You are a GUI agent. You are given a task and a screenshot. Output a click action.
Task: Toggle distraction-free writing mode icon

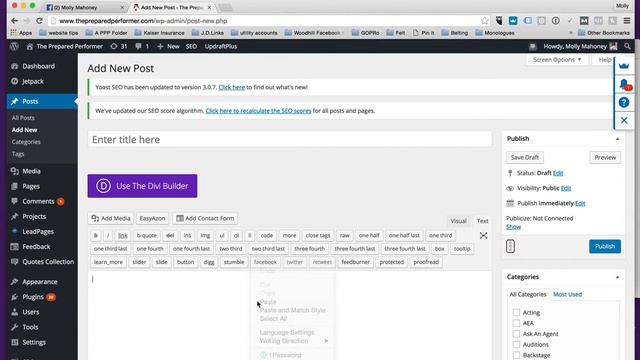click(x=483, y=236)
